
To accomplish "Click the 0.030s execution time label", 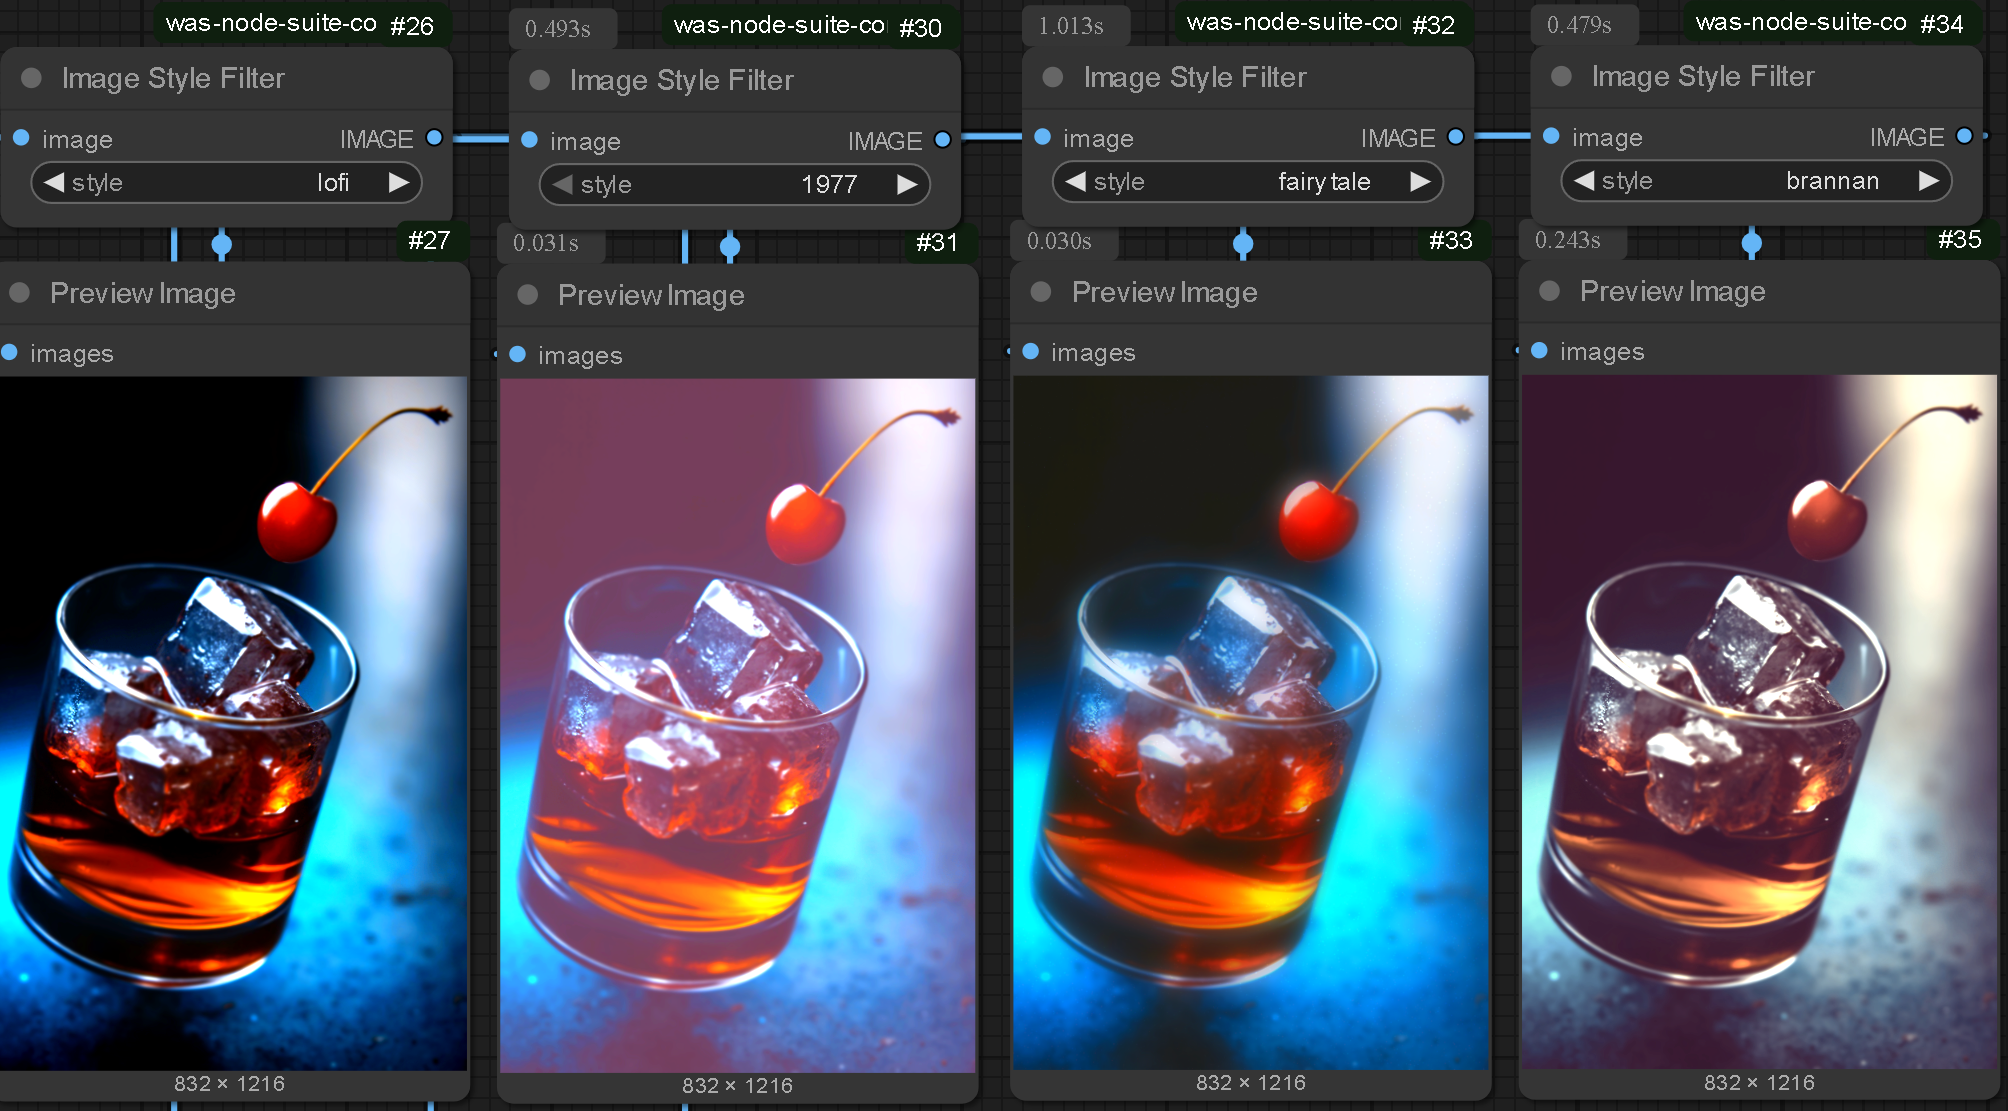I will point(1059,241).
